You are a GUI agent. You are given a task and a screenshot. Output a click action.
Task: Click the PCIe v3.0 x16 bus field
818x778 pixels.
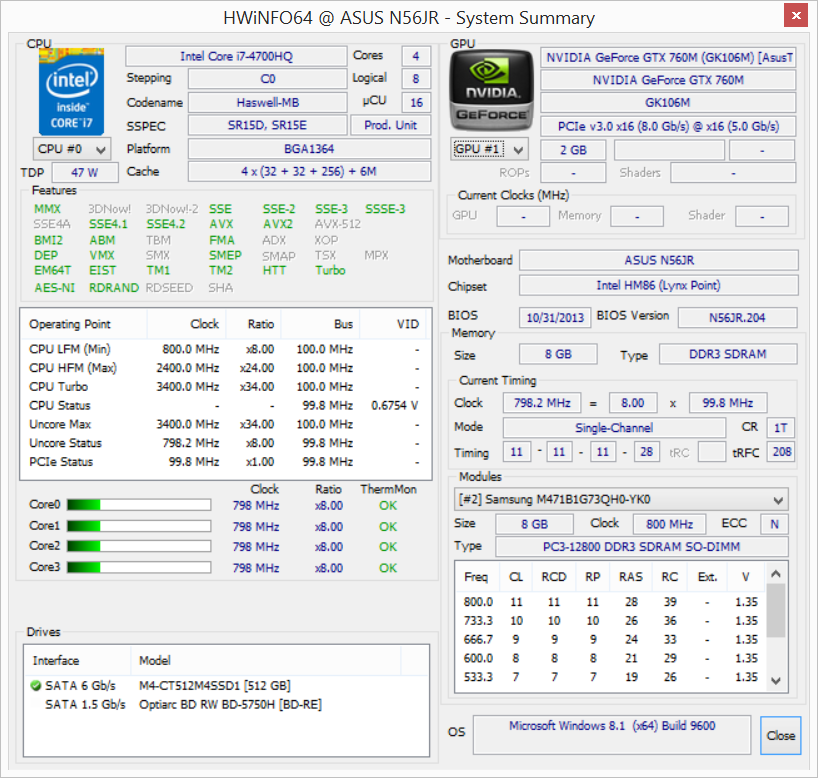click(x=668, y=126)
